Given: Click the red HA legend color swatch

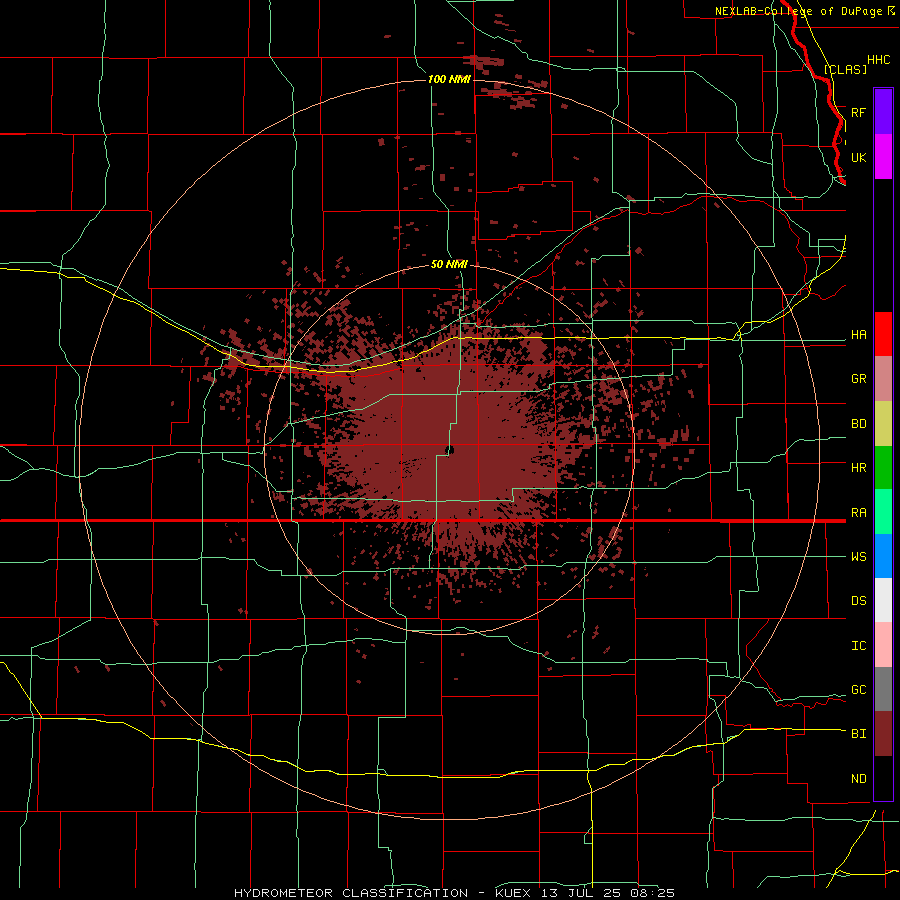Looking at the screenshot, I should coord(883,334).
